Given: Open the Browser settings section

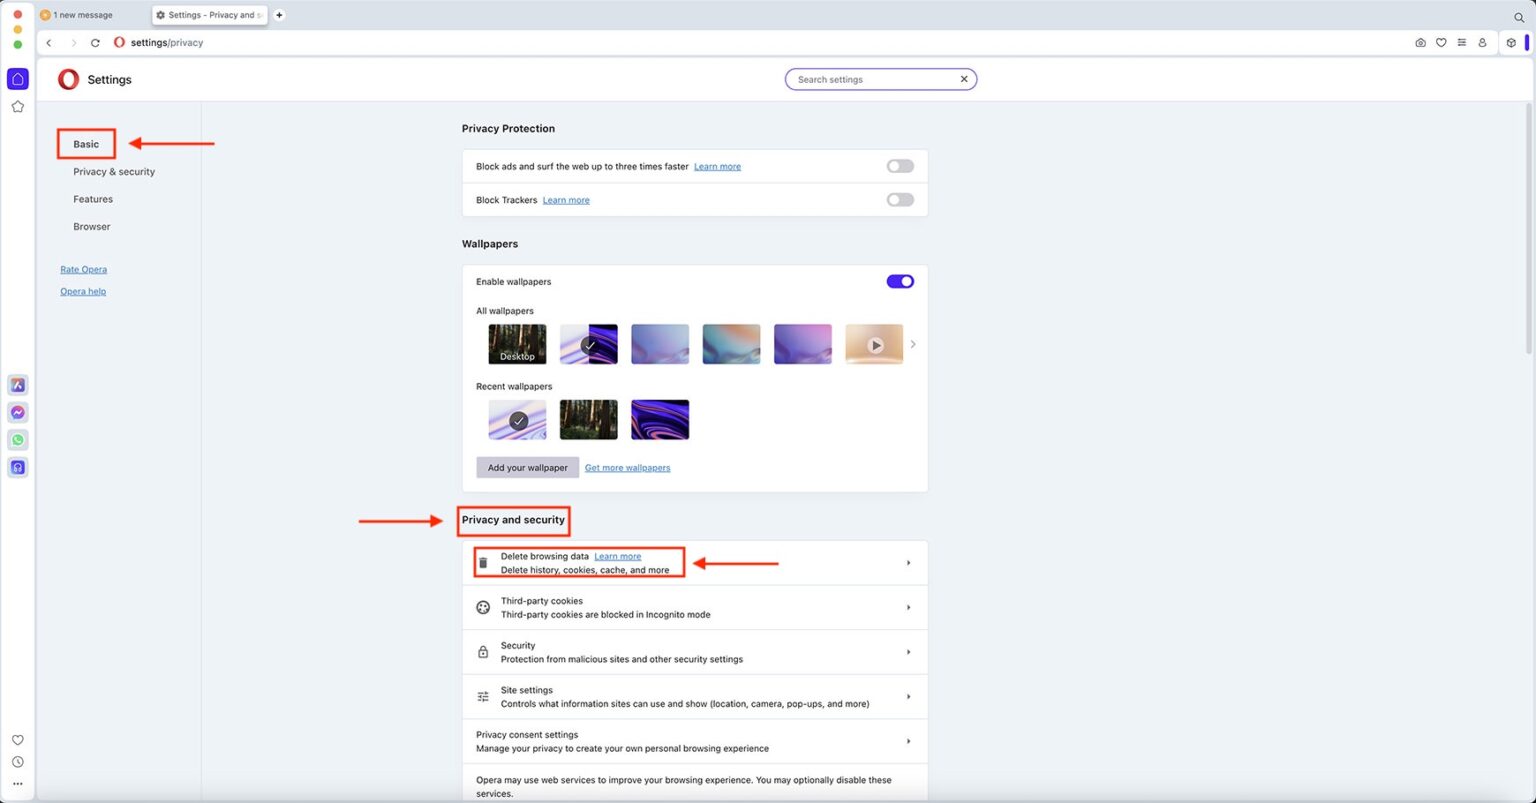Looking at the screenshot, I should click(91, 226).
